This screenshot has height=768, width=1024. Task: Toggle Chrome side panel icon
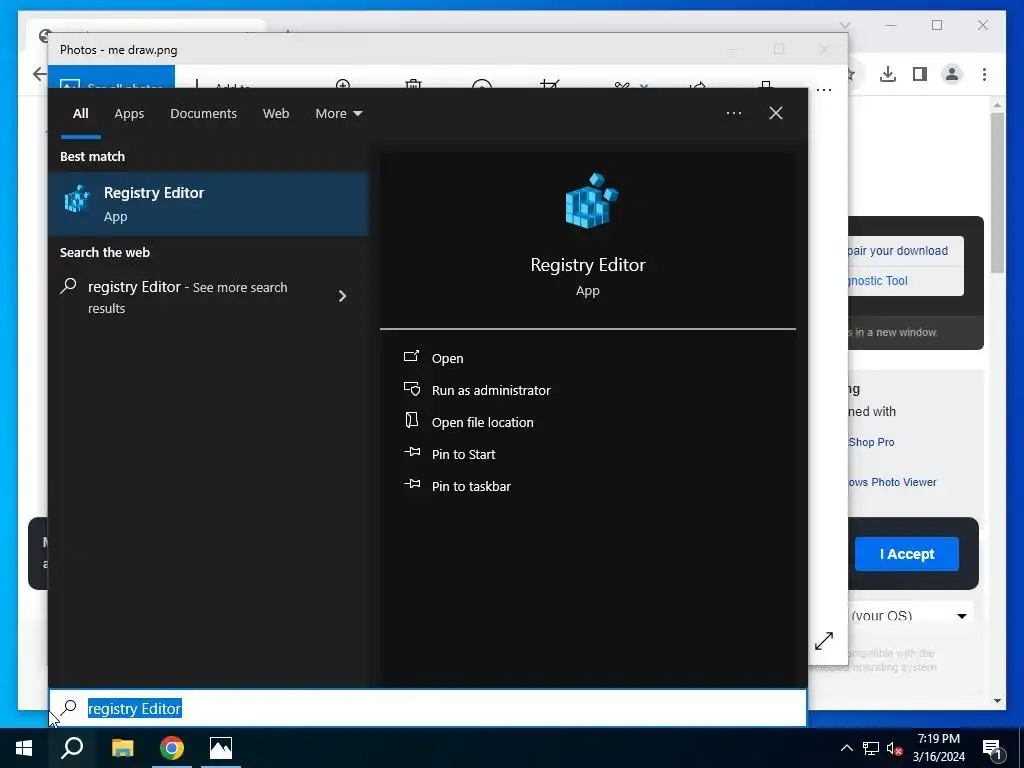[920, 74]
